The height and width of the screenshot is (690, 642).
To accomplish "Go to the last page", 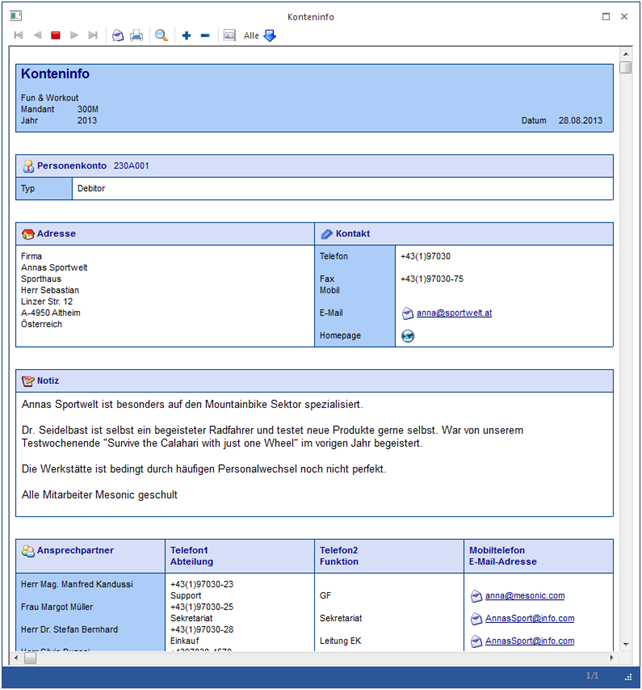I will tap(93, 35).
